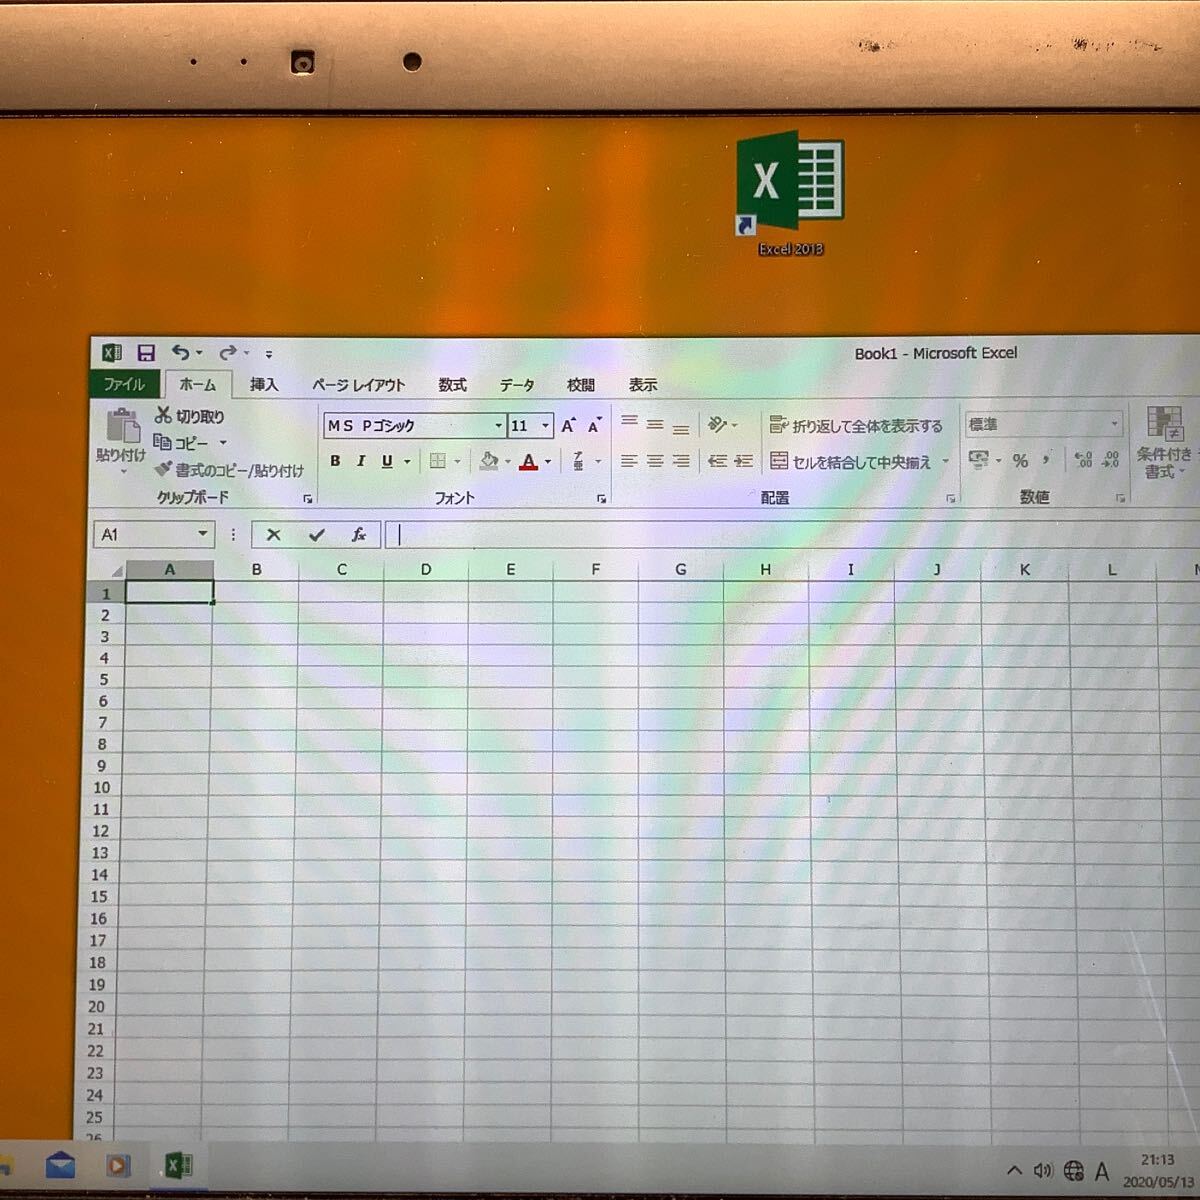Click セルを結合して中央揃え merge button

point(855,461)
